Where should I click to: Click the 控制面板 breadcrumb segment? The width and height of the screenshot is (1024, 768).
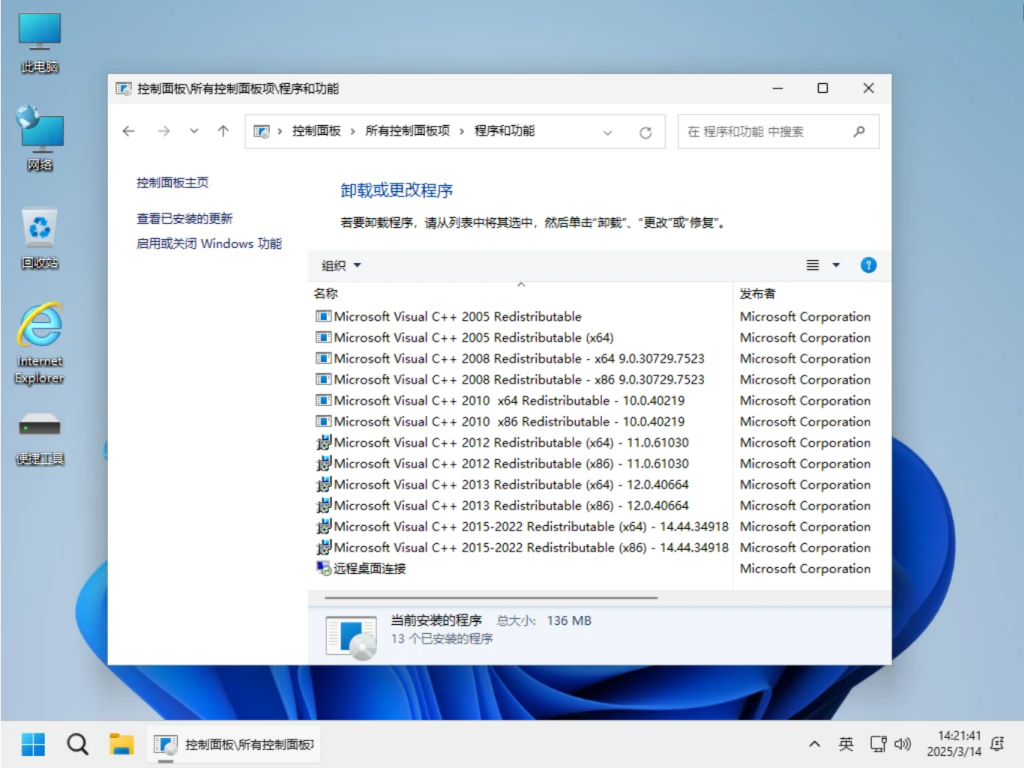(x=316, y=131)
